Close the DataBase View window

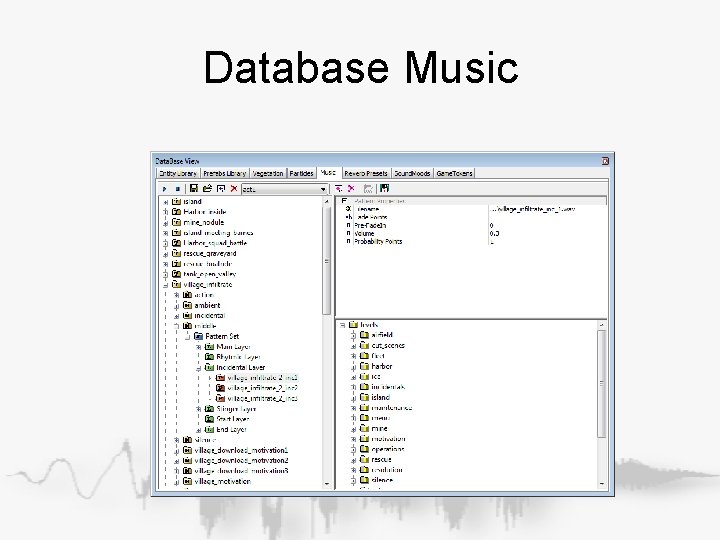605,161
